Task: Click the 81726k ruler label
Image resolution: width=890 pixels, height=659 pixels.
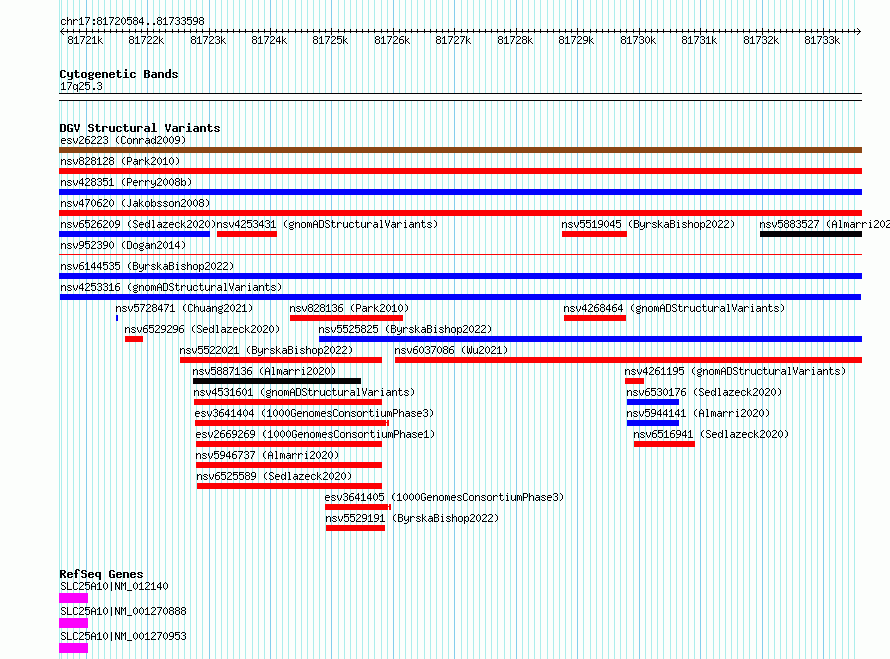Action: [x=392, y=40]
